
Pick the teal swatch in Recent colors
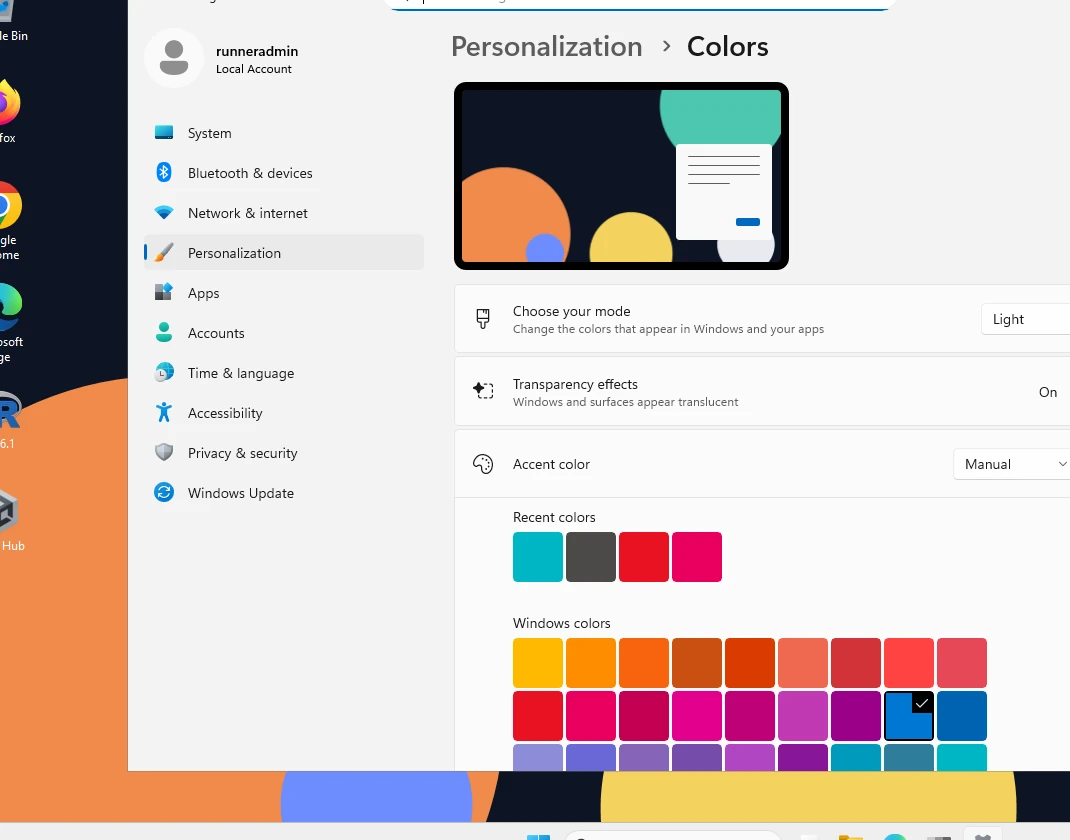538,557
